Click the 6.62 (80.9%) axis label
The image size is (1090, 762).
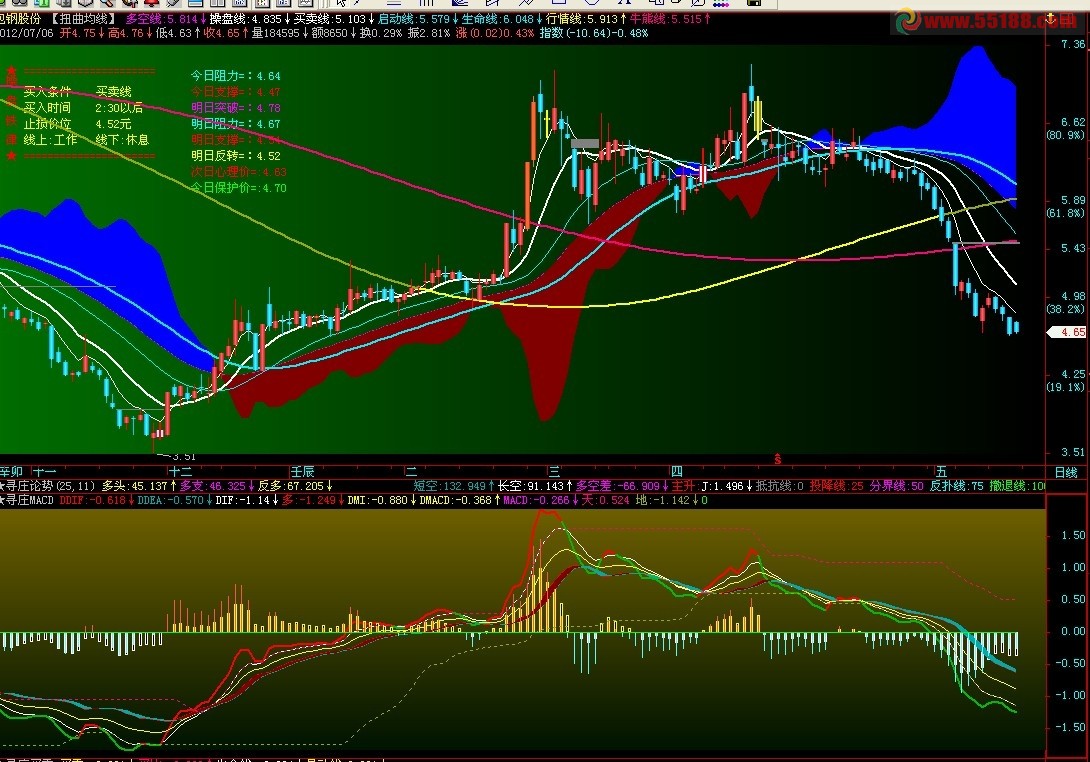[x=1066, y=129]
